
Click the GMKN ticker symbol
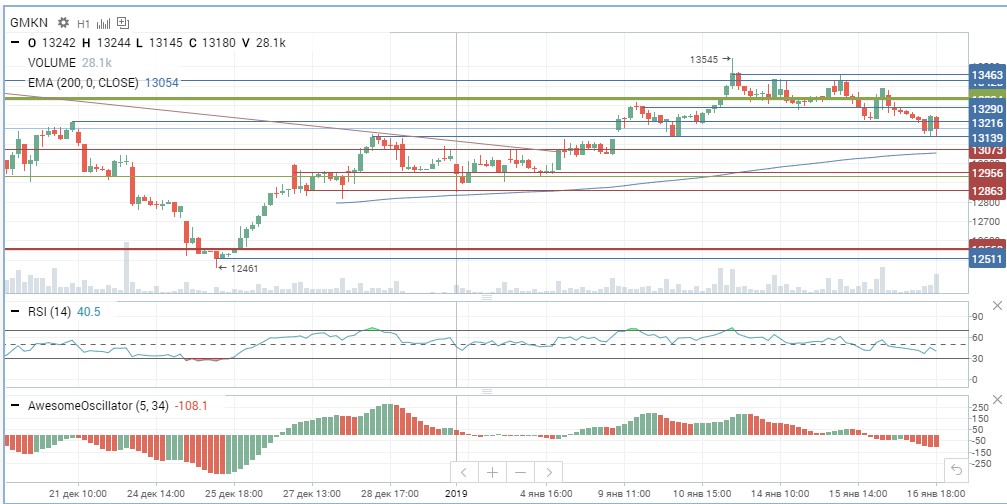click(30, 23)
